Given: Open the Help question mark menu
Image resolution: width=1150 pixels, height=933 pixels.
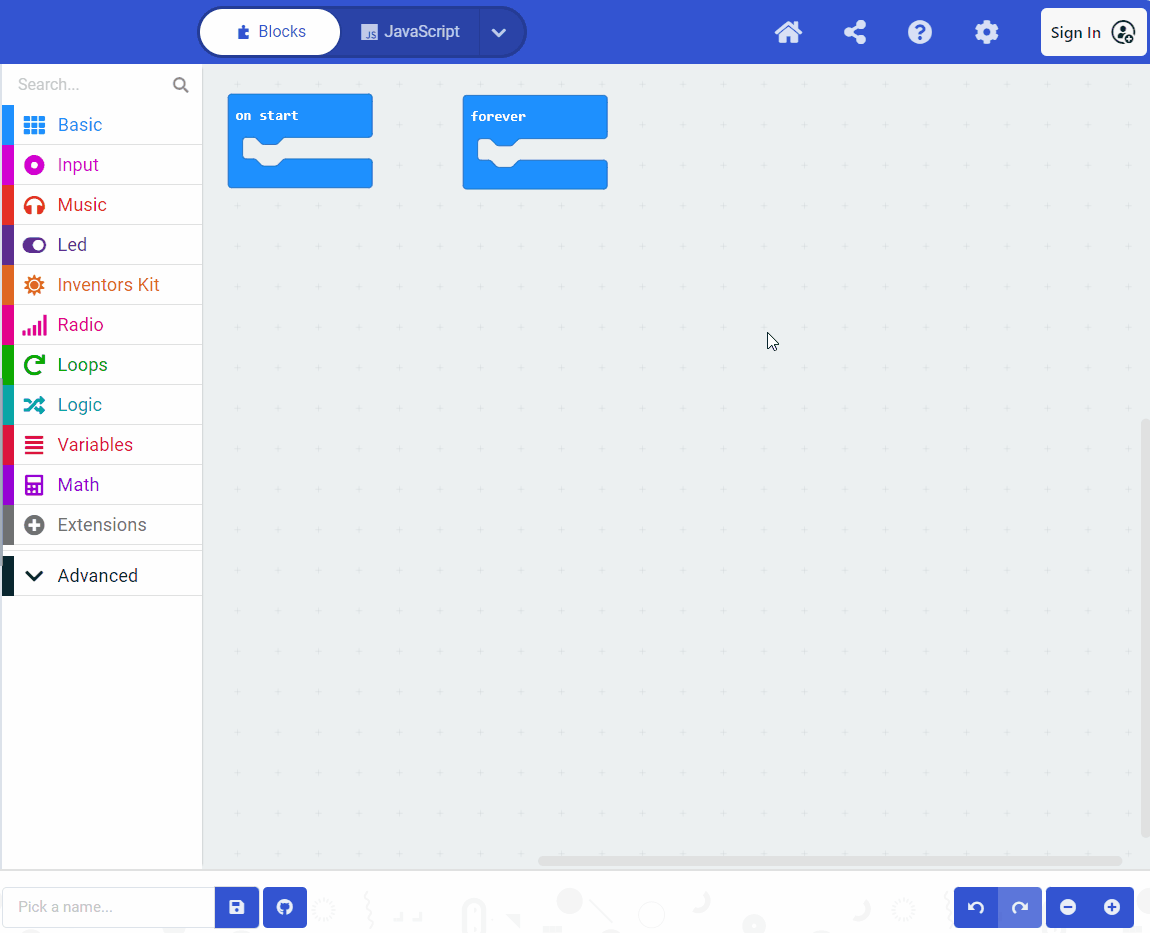Looking at the screenshot, I should point(920,32).
